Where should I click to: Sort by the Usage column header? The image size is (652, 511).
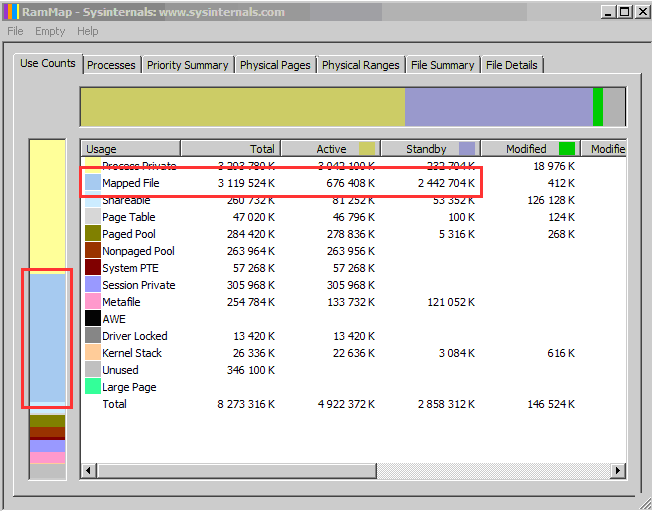tap(130, 149)
